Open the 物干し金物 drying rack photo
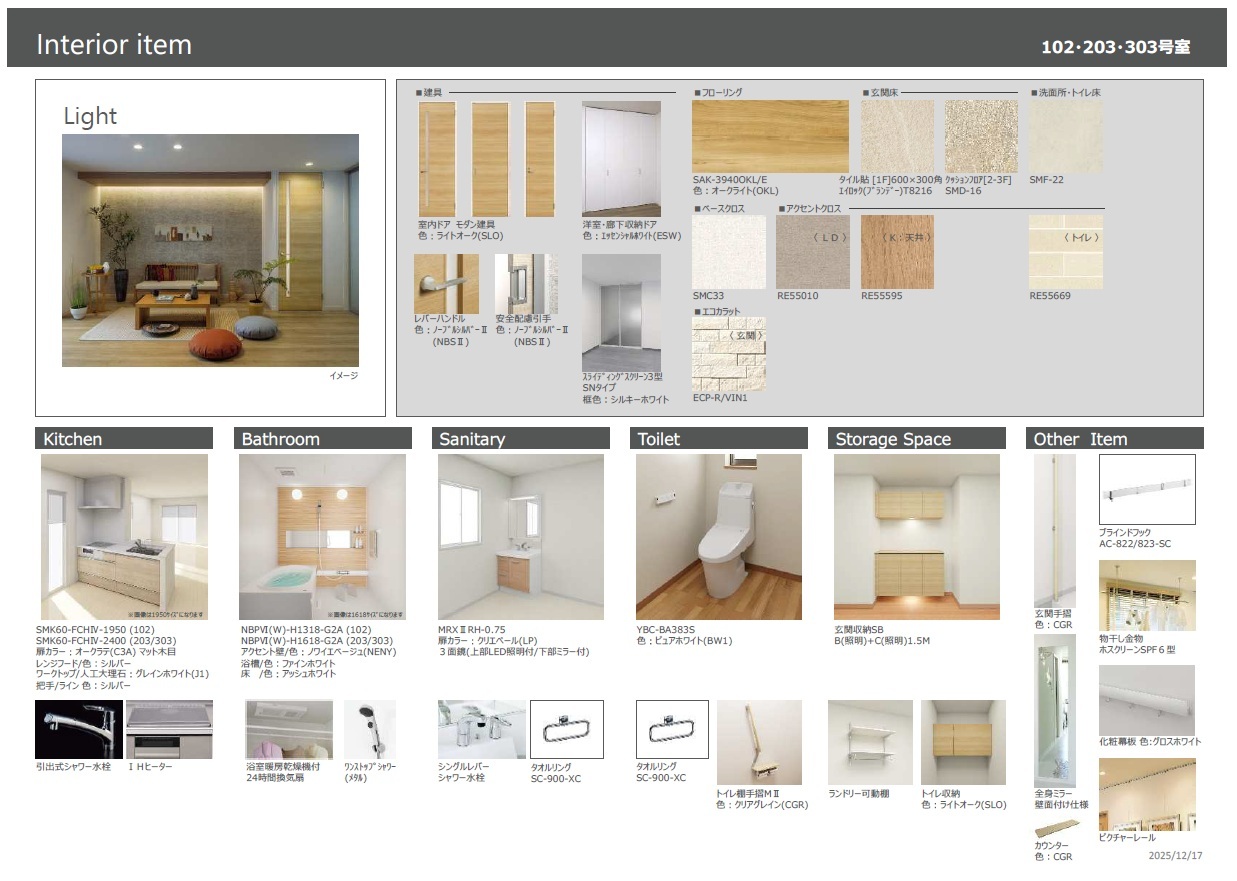Screen dimensions: 1237x881 tap(1147, 596)
